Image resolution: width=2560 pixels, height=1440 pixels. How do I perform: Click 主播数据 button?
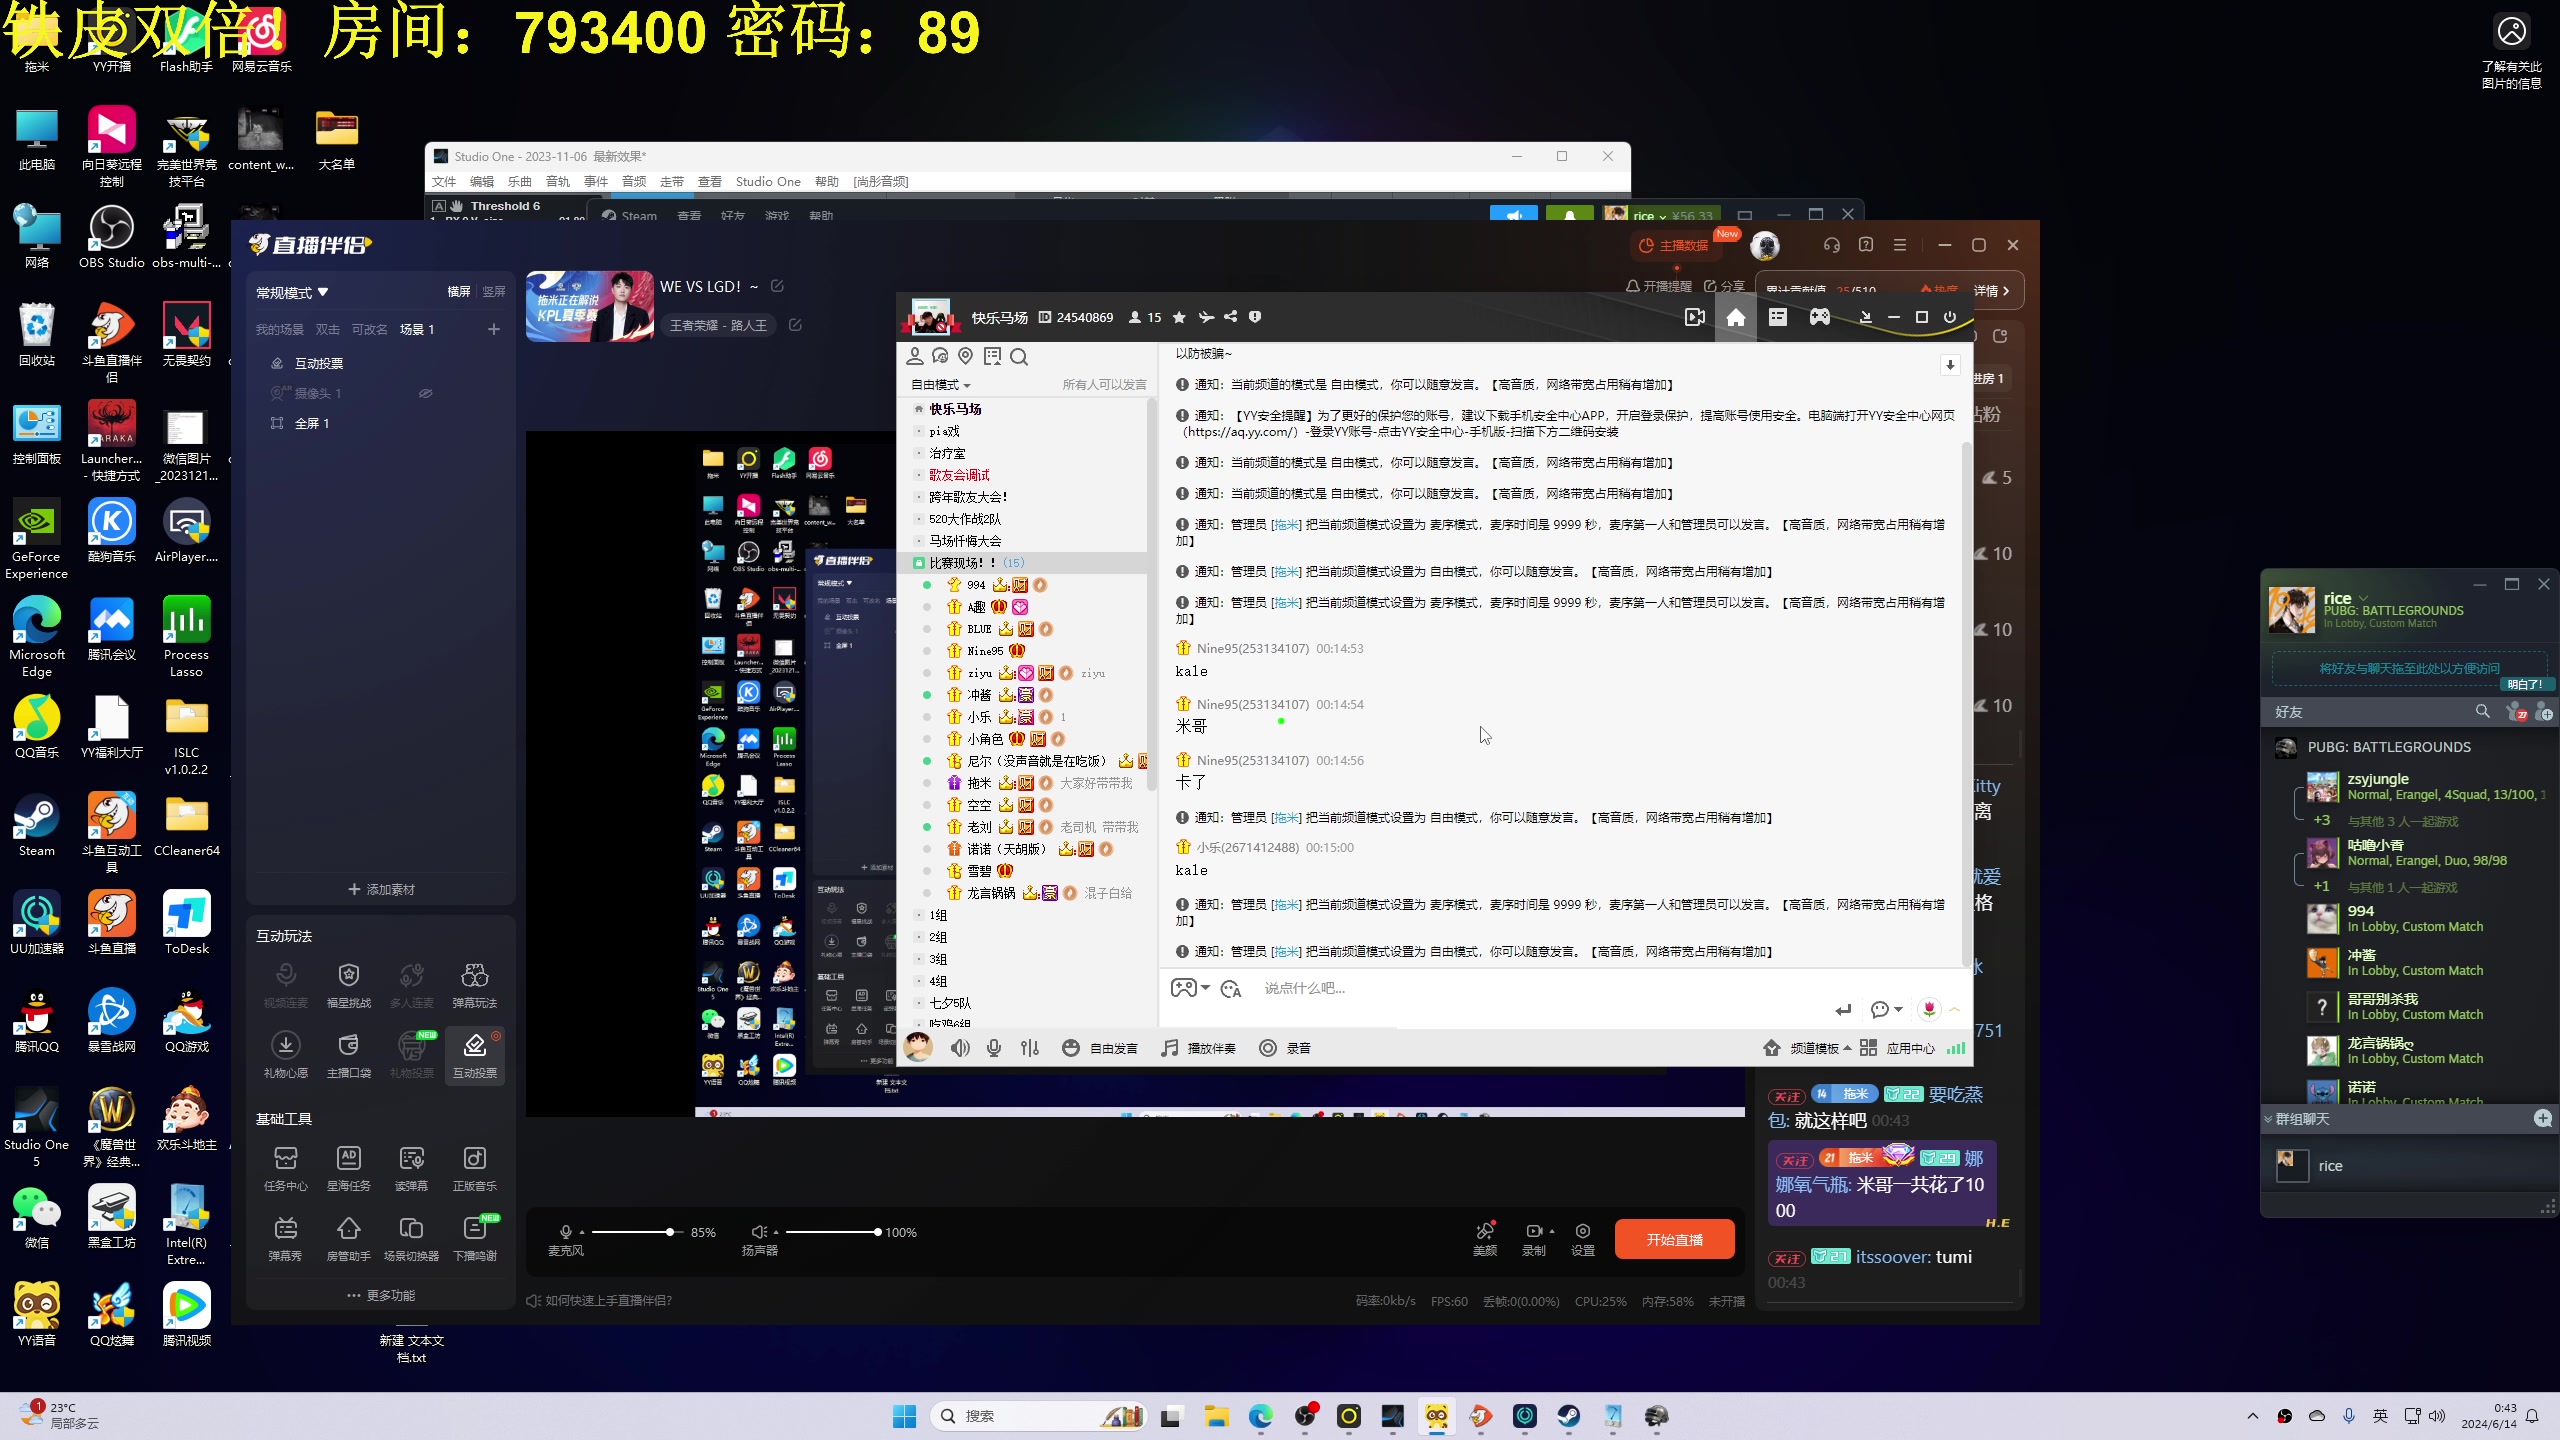tap(1675, 245)
